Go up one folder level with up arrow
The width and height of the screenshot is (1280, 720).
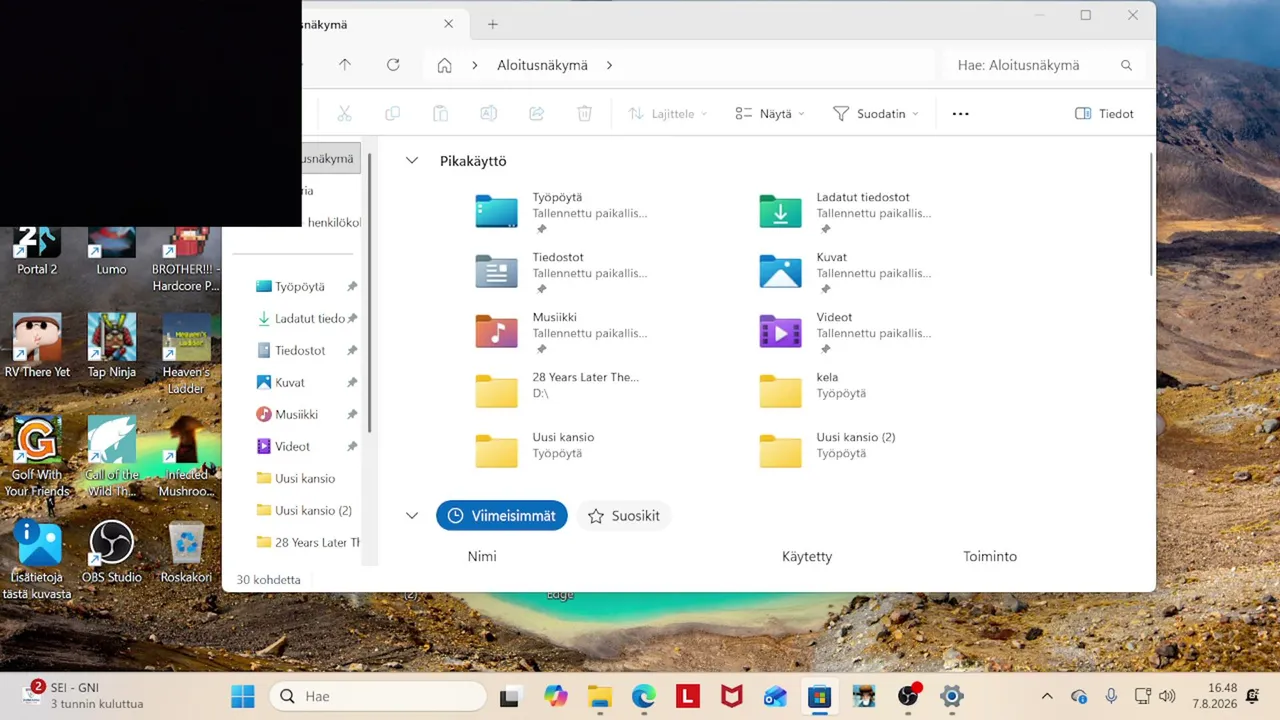tap(345, 65)
